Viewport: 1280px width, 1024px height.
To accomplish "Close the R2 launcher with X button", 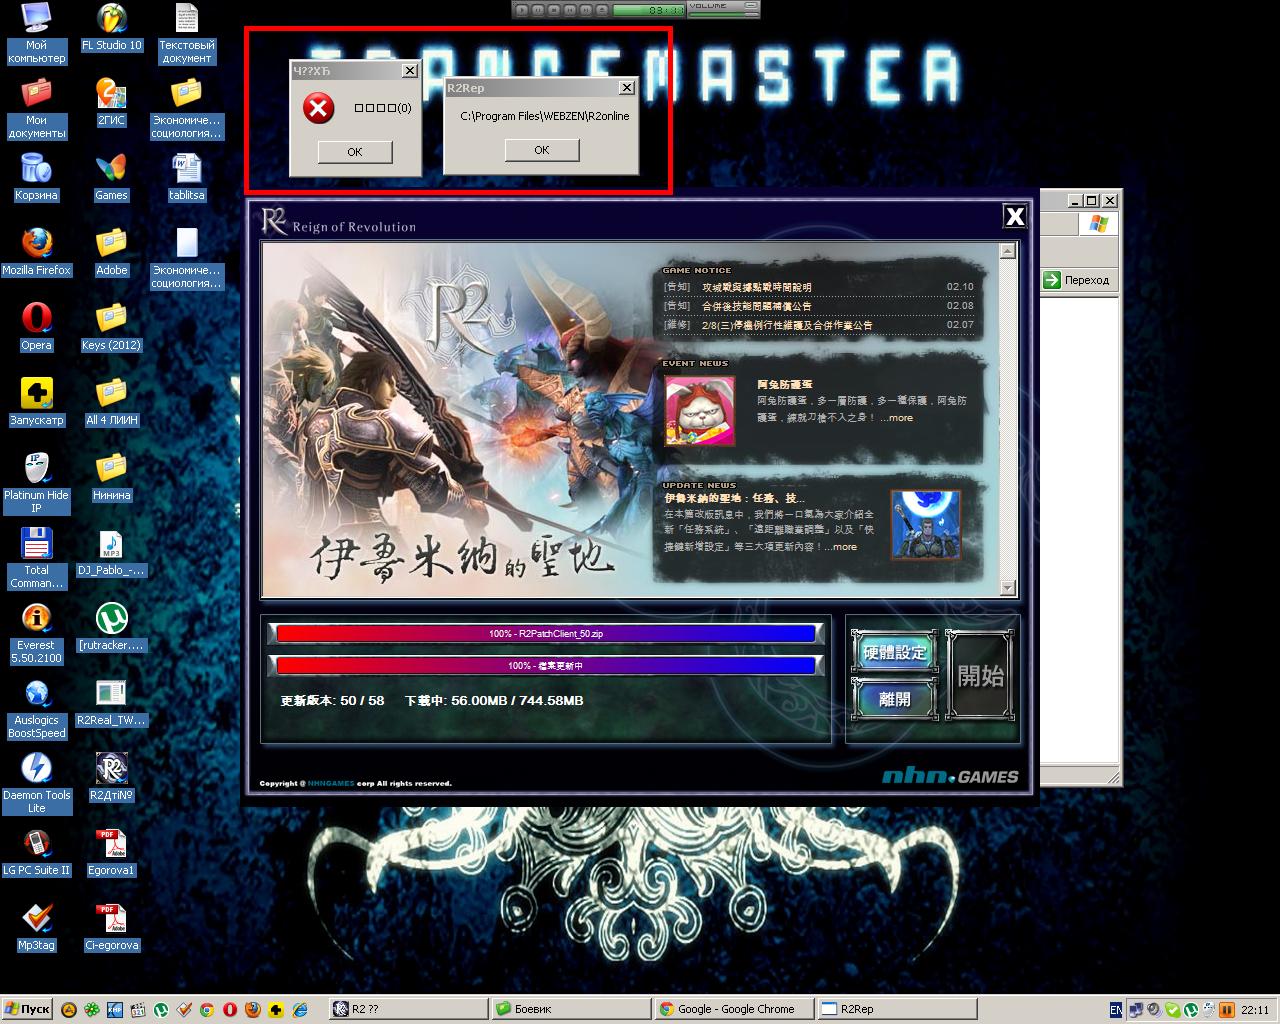I will click(1015, 216).
